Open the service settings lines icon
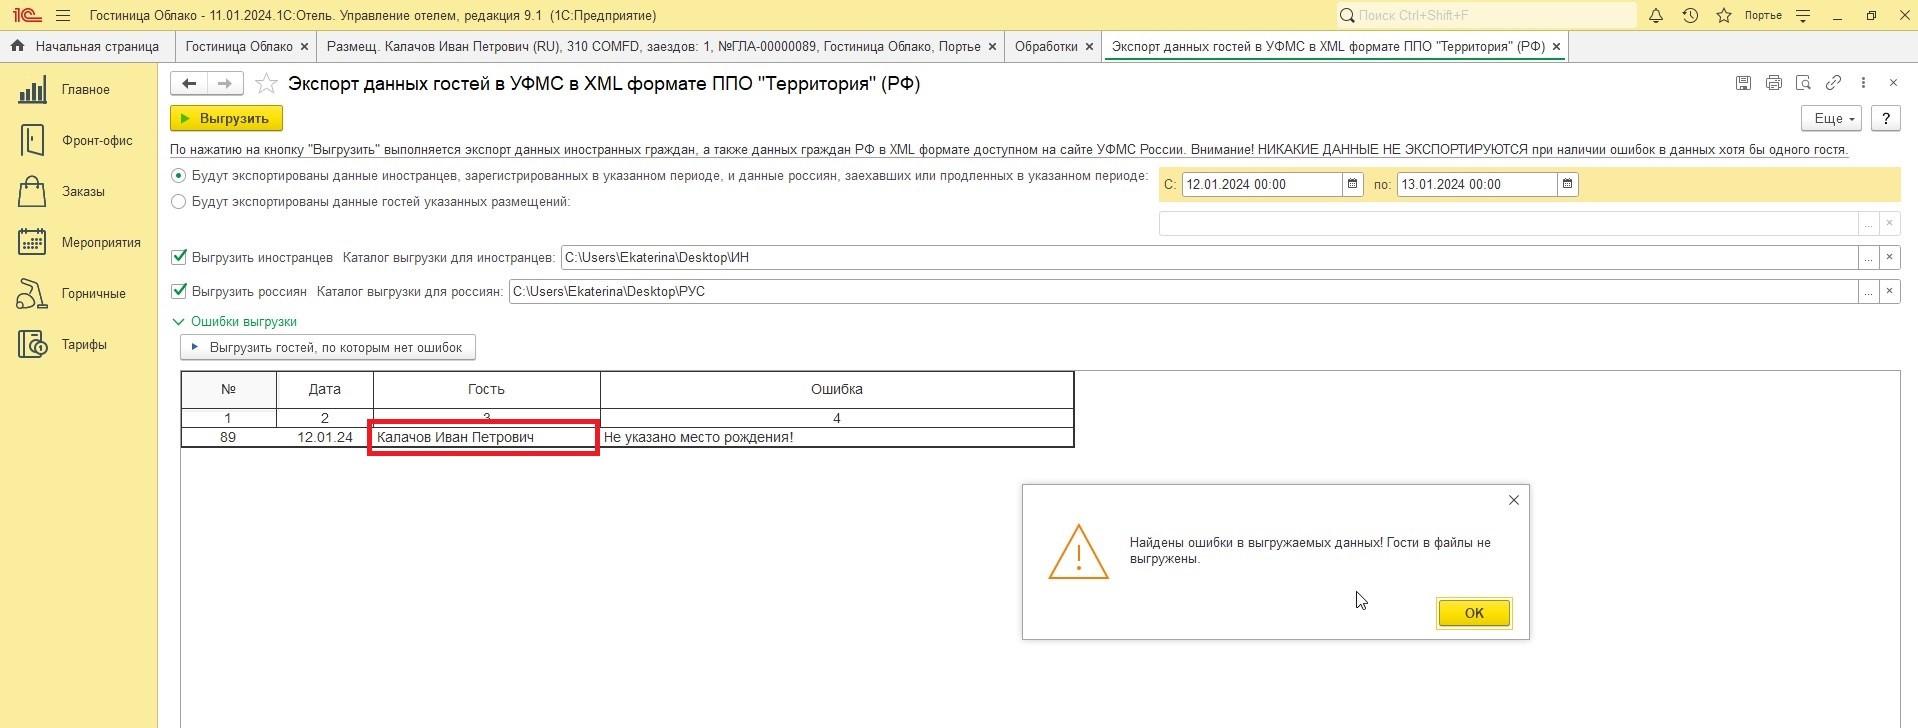The height and width of the screenshot is (728, 1918). point(1803,16)
